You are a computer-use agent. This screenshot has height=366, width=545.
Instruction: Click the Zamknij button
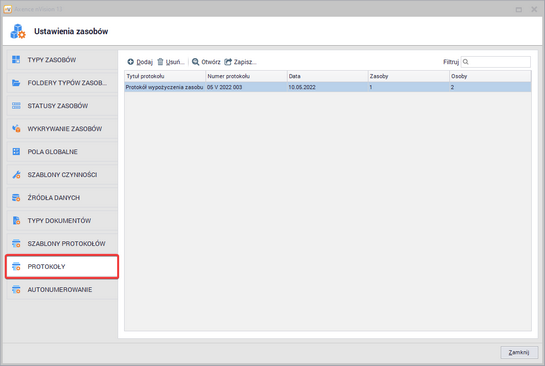519,352
